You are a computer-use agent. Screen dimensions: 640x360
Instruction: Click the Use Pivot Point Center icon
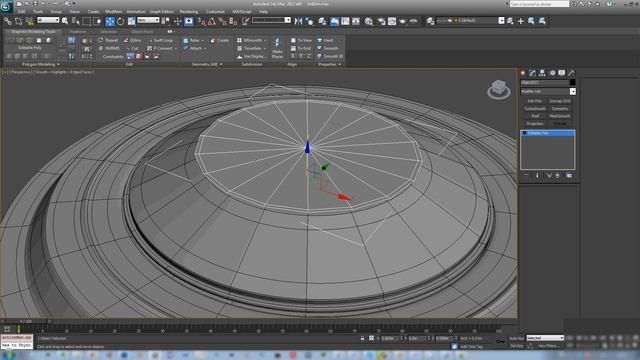pyautogui.click(x=165, y=21)
